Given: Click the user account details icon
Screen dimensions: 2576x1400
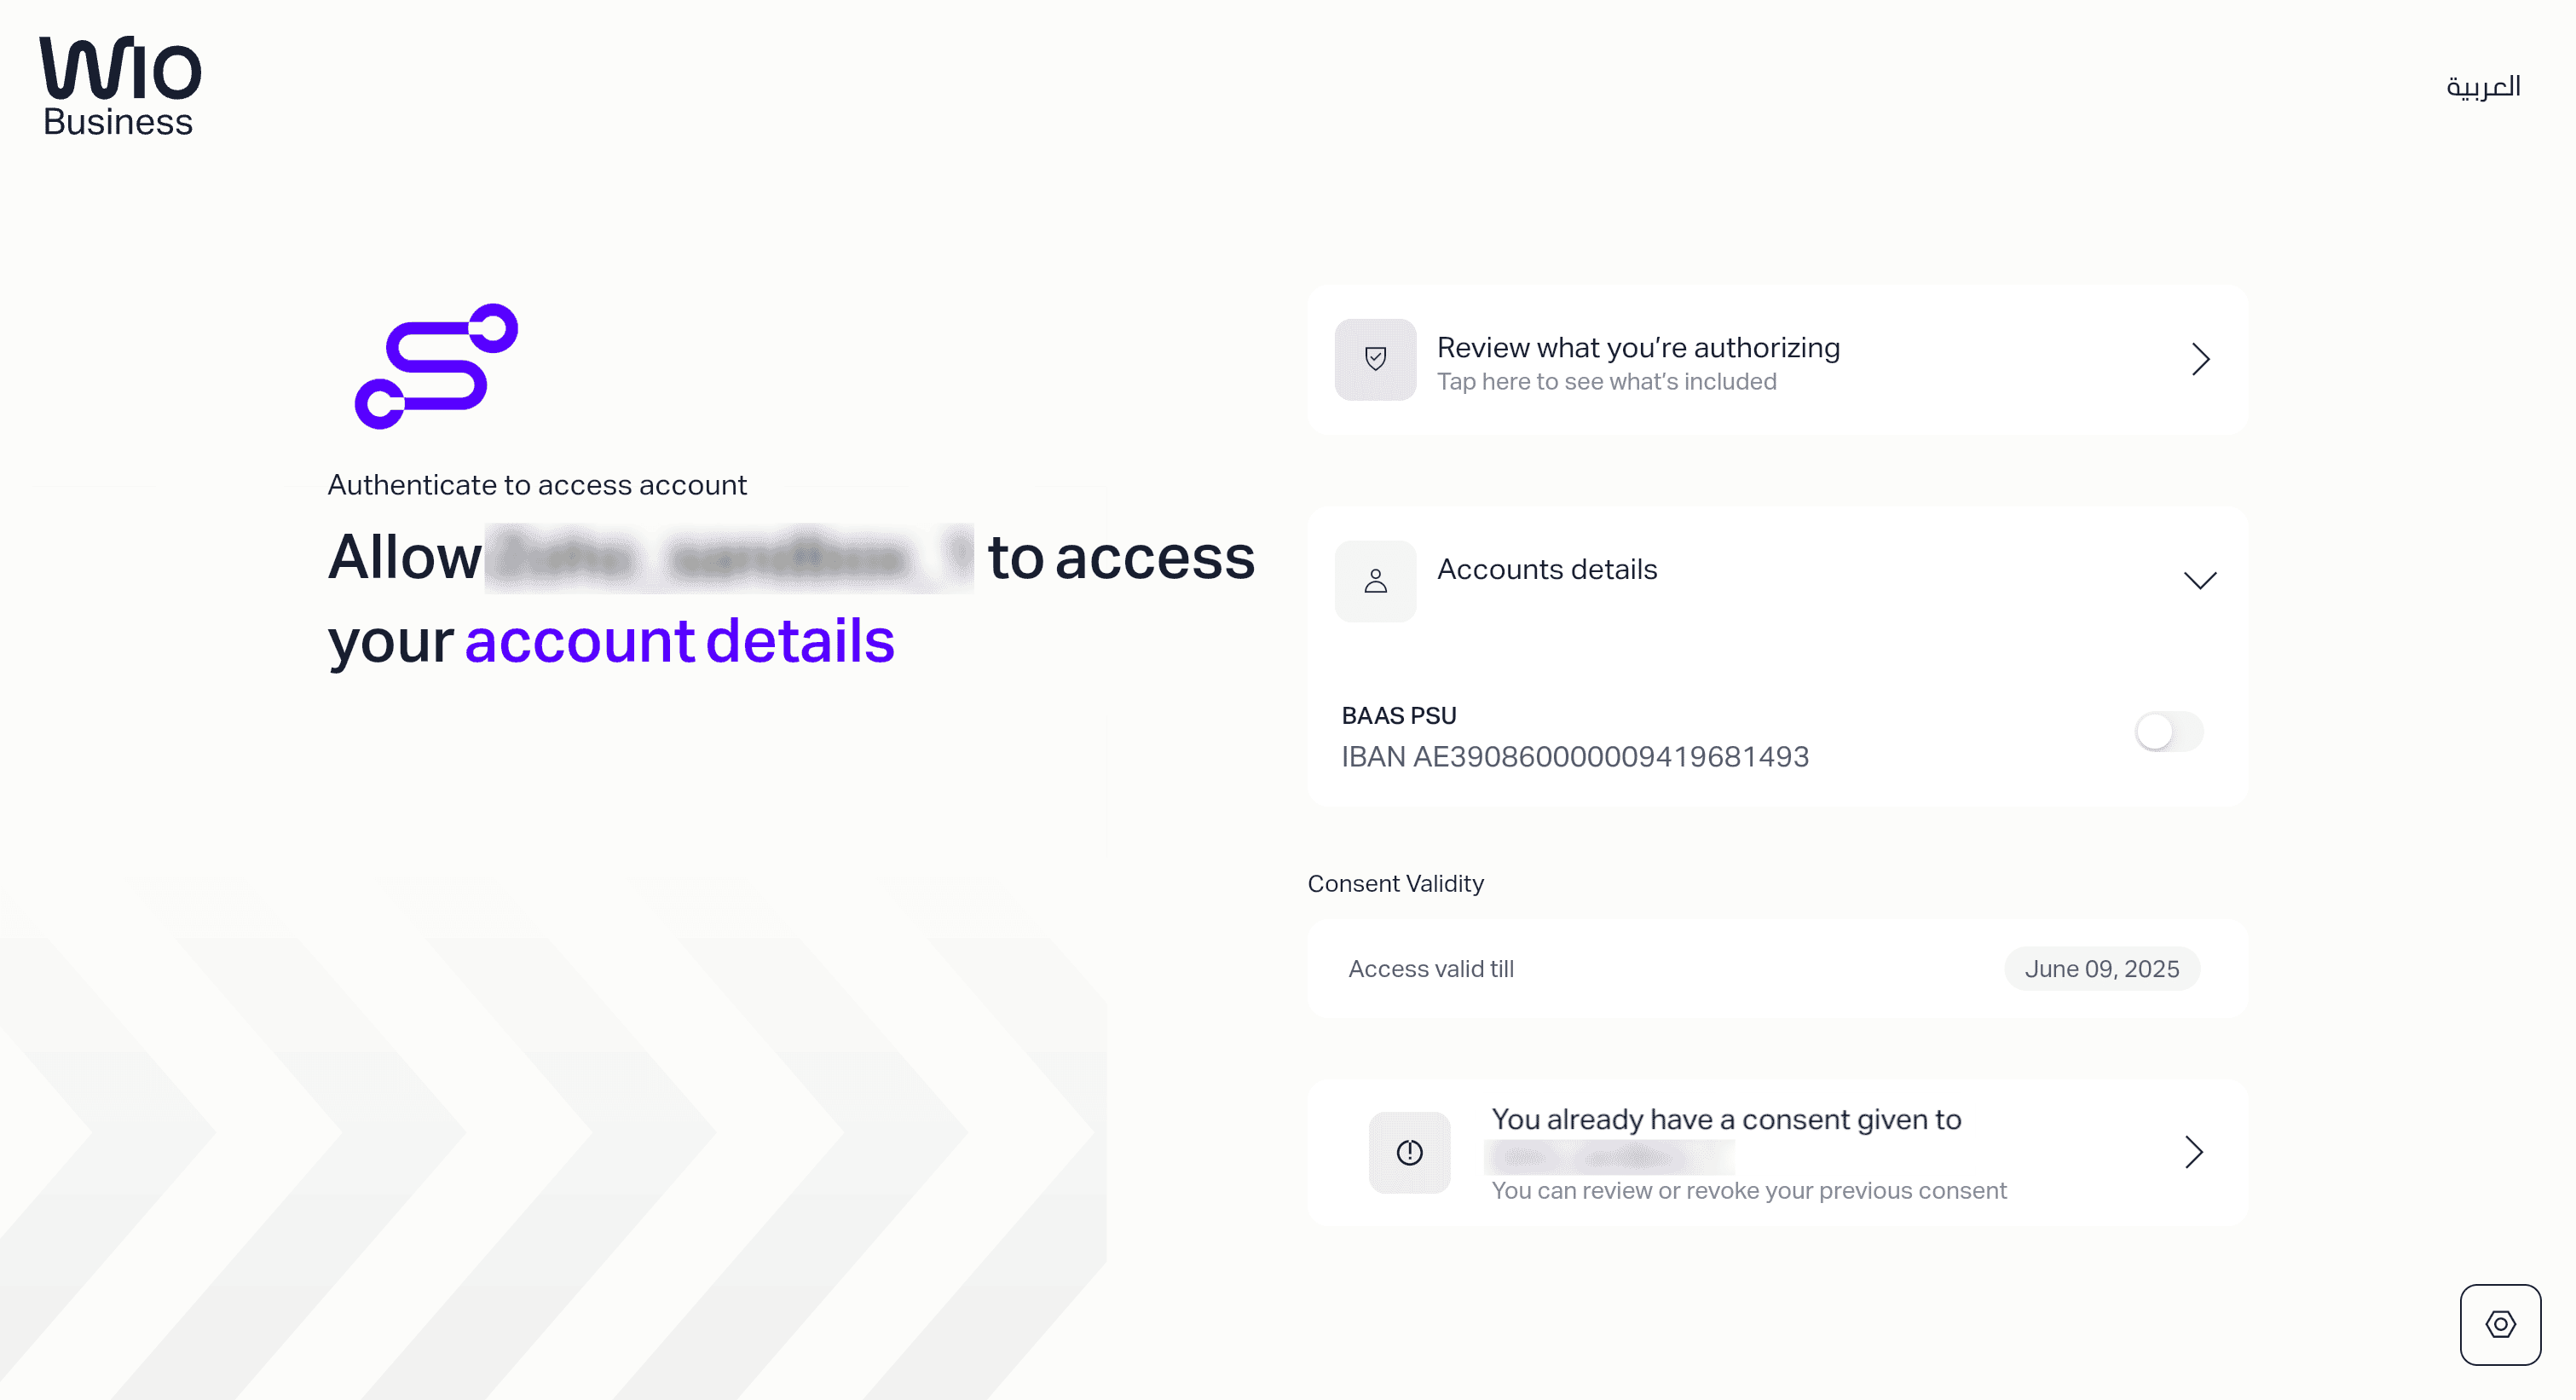Looking at the screenshot, I should [x=1377, y=579].
